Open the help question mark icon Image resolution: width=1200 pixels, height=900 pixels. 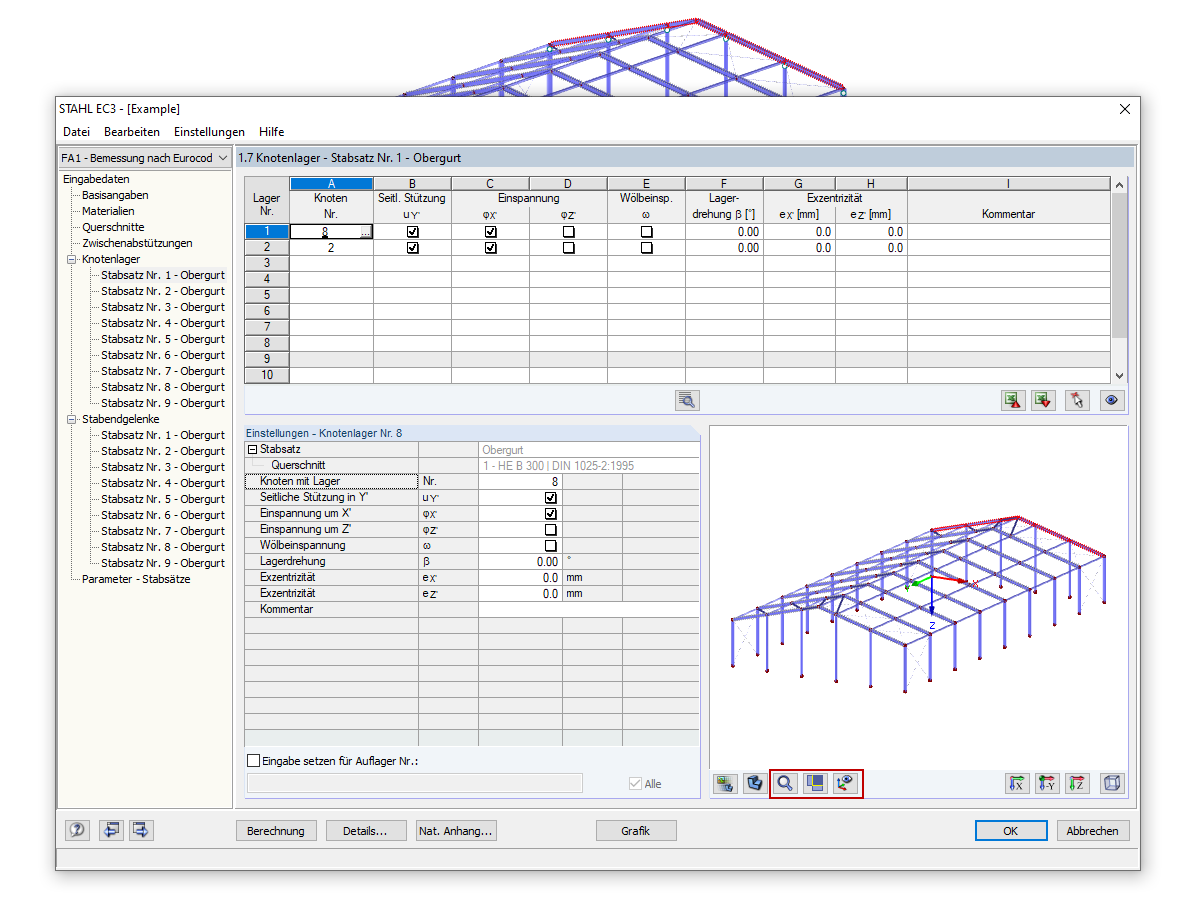[x=77, y=830]
